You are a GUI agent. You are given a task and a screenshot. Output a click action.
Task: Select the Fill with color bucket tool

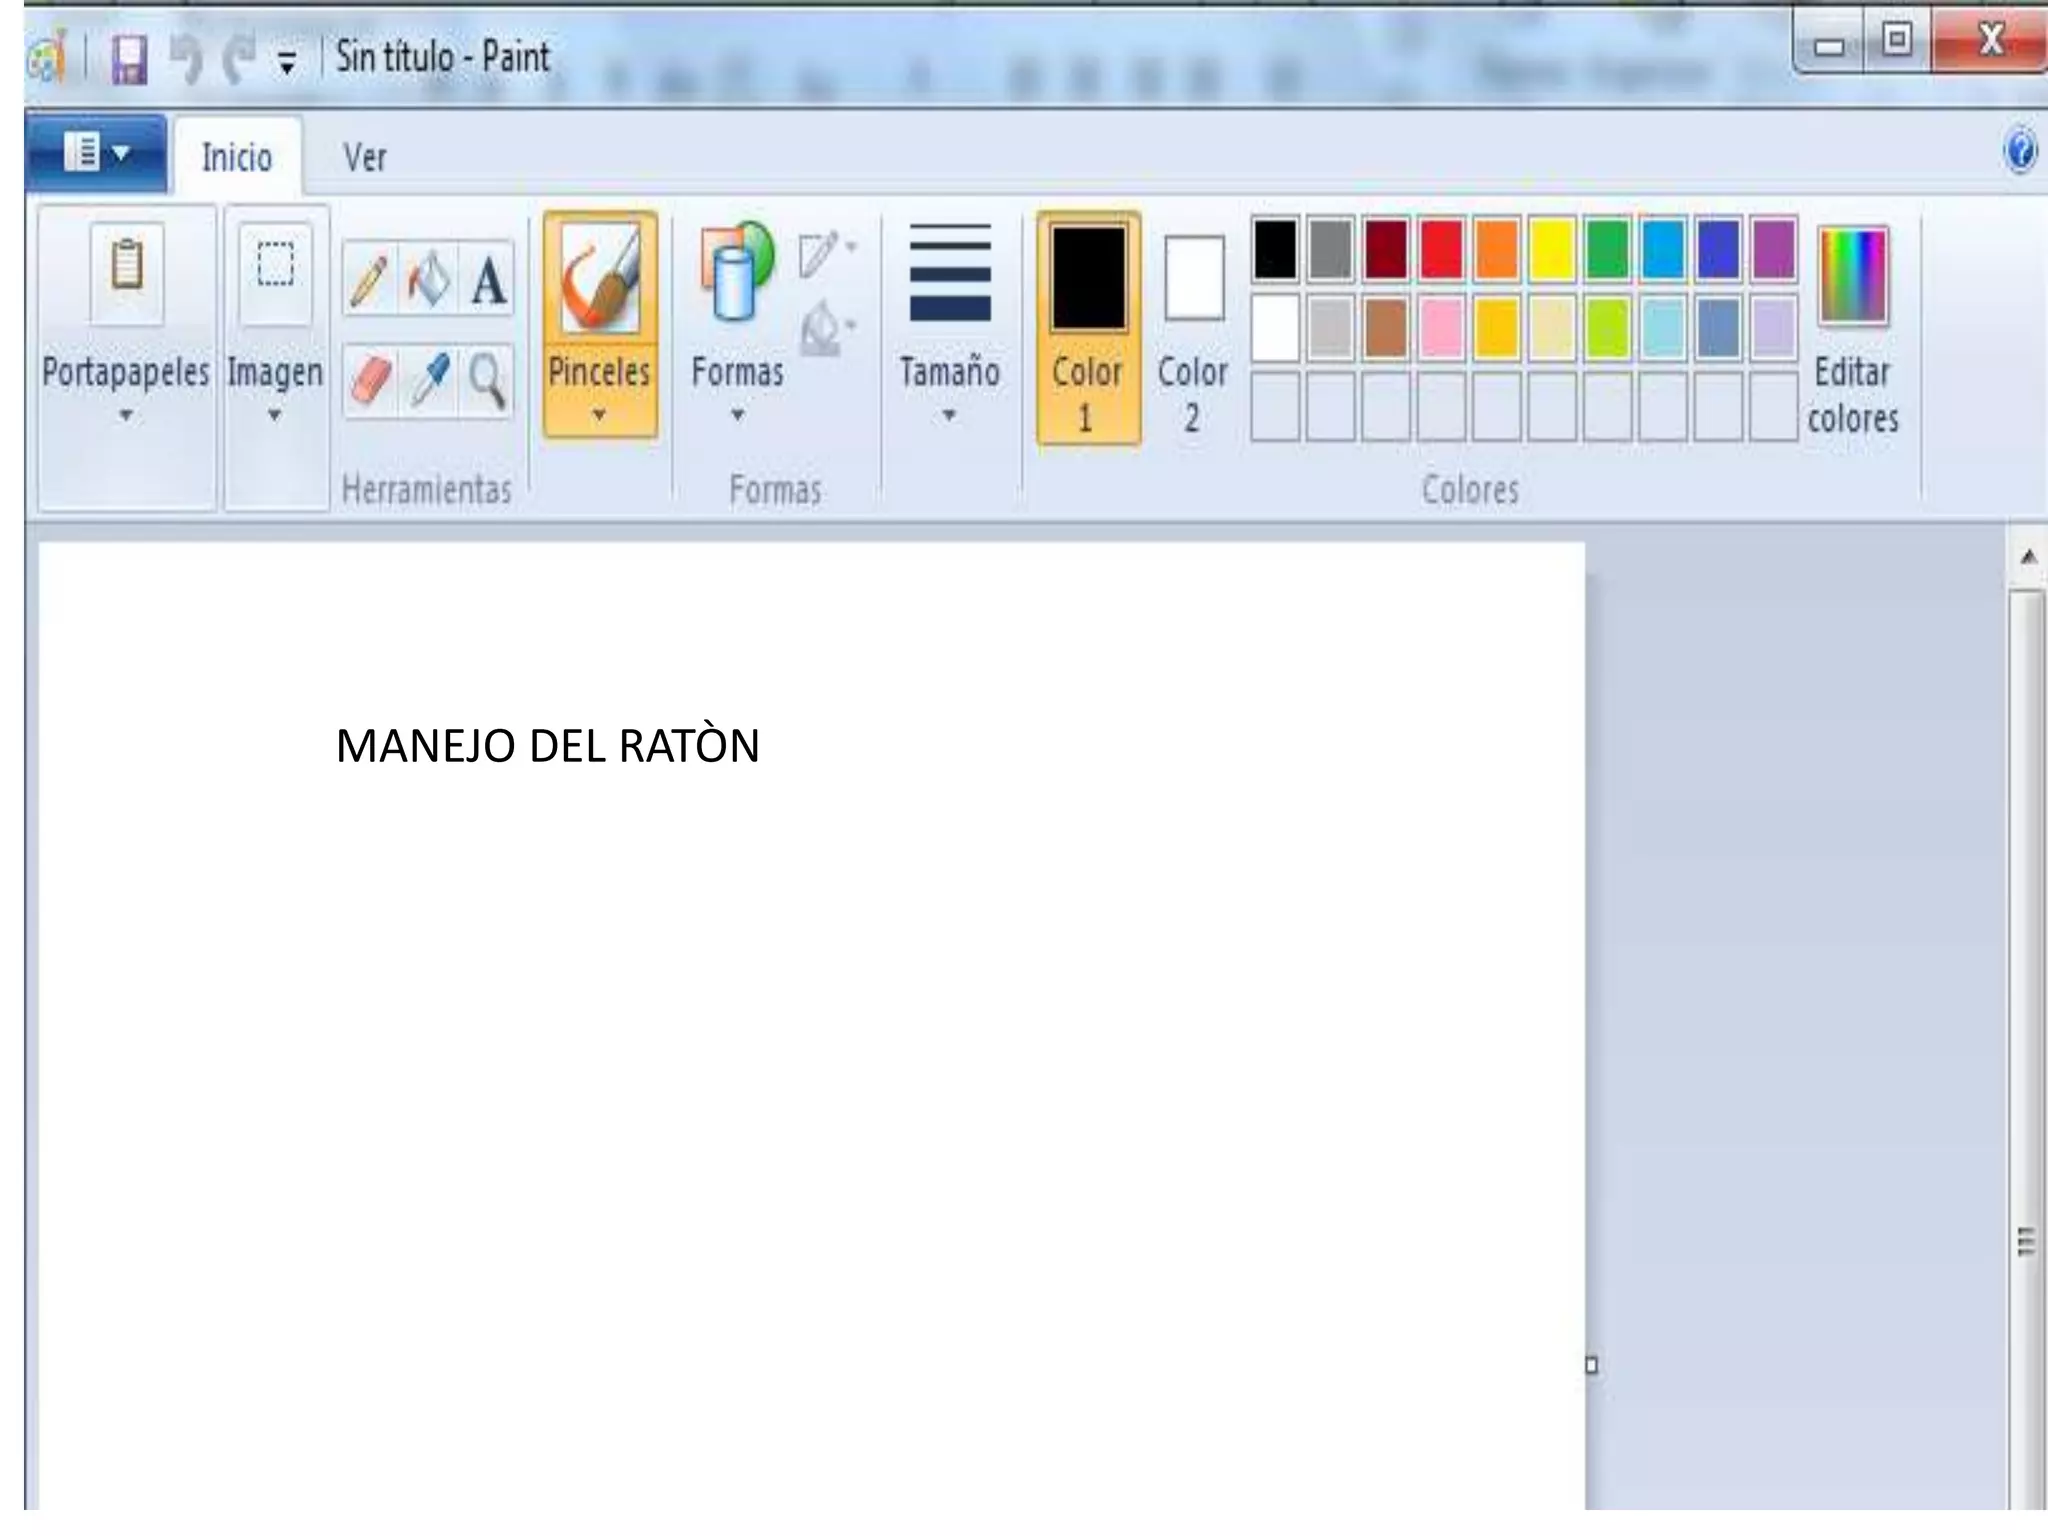pos(429,281)
